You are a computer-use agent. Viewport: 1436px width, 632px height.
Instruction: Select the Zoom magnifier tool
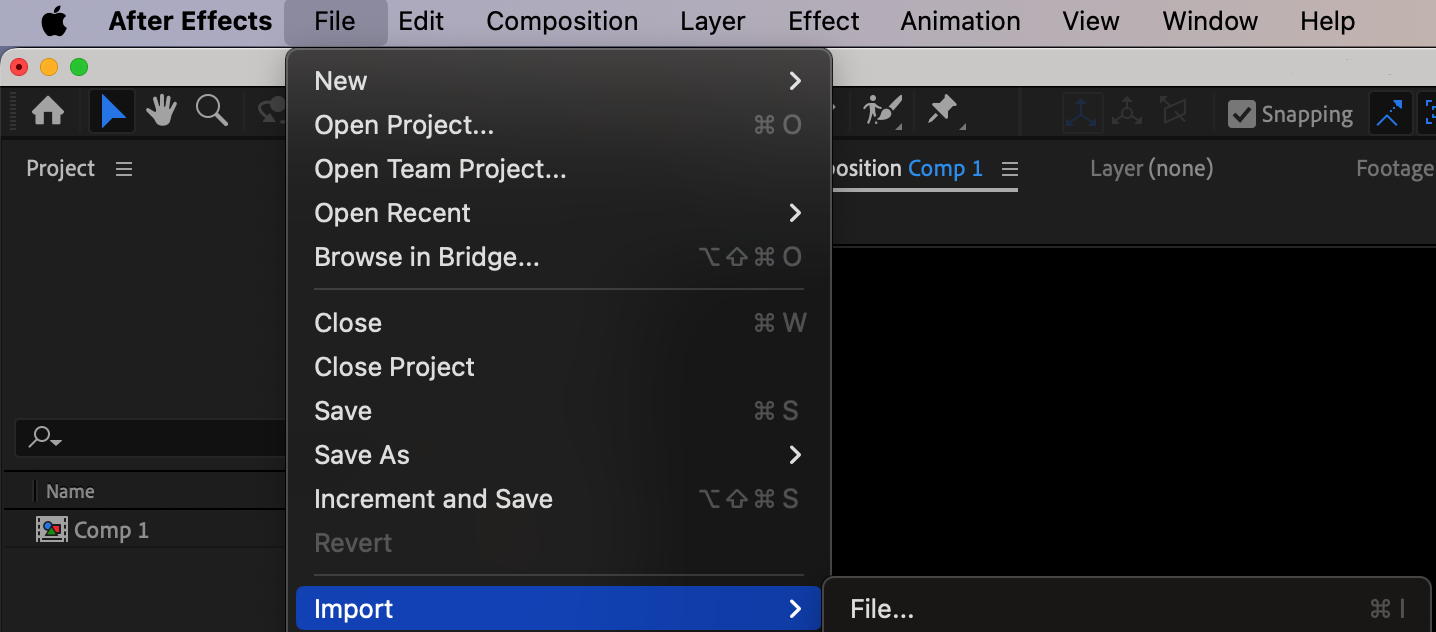pyautogui.click(x=211, y=112)
